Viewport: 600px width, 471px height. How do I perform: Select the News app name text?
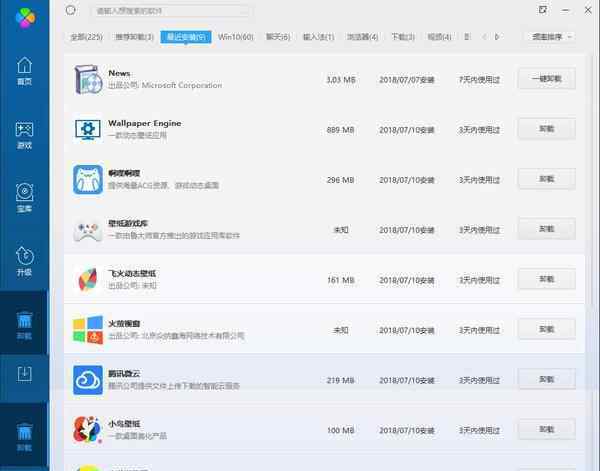(119, 73)
